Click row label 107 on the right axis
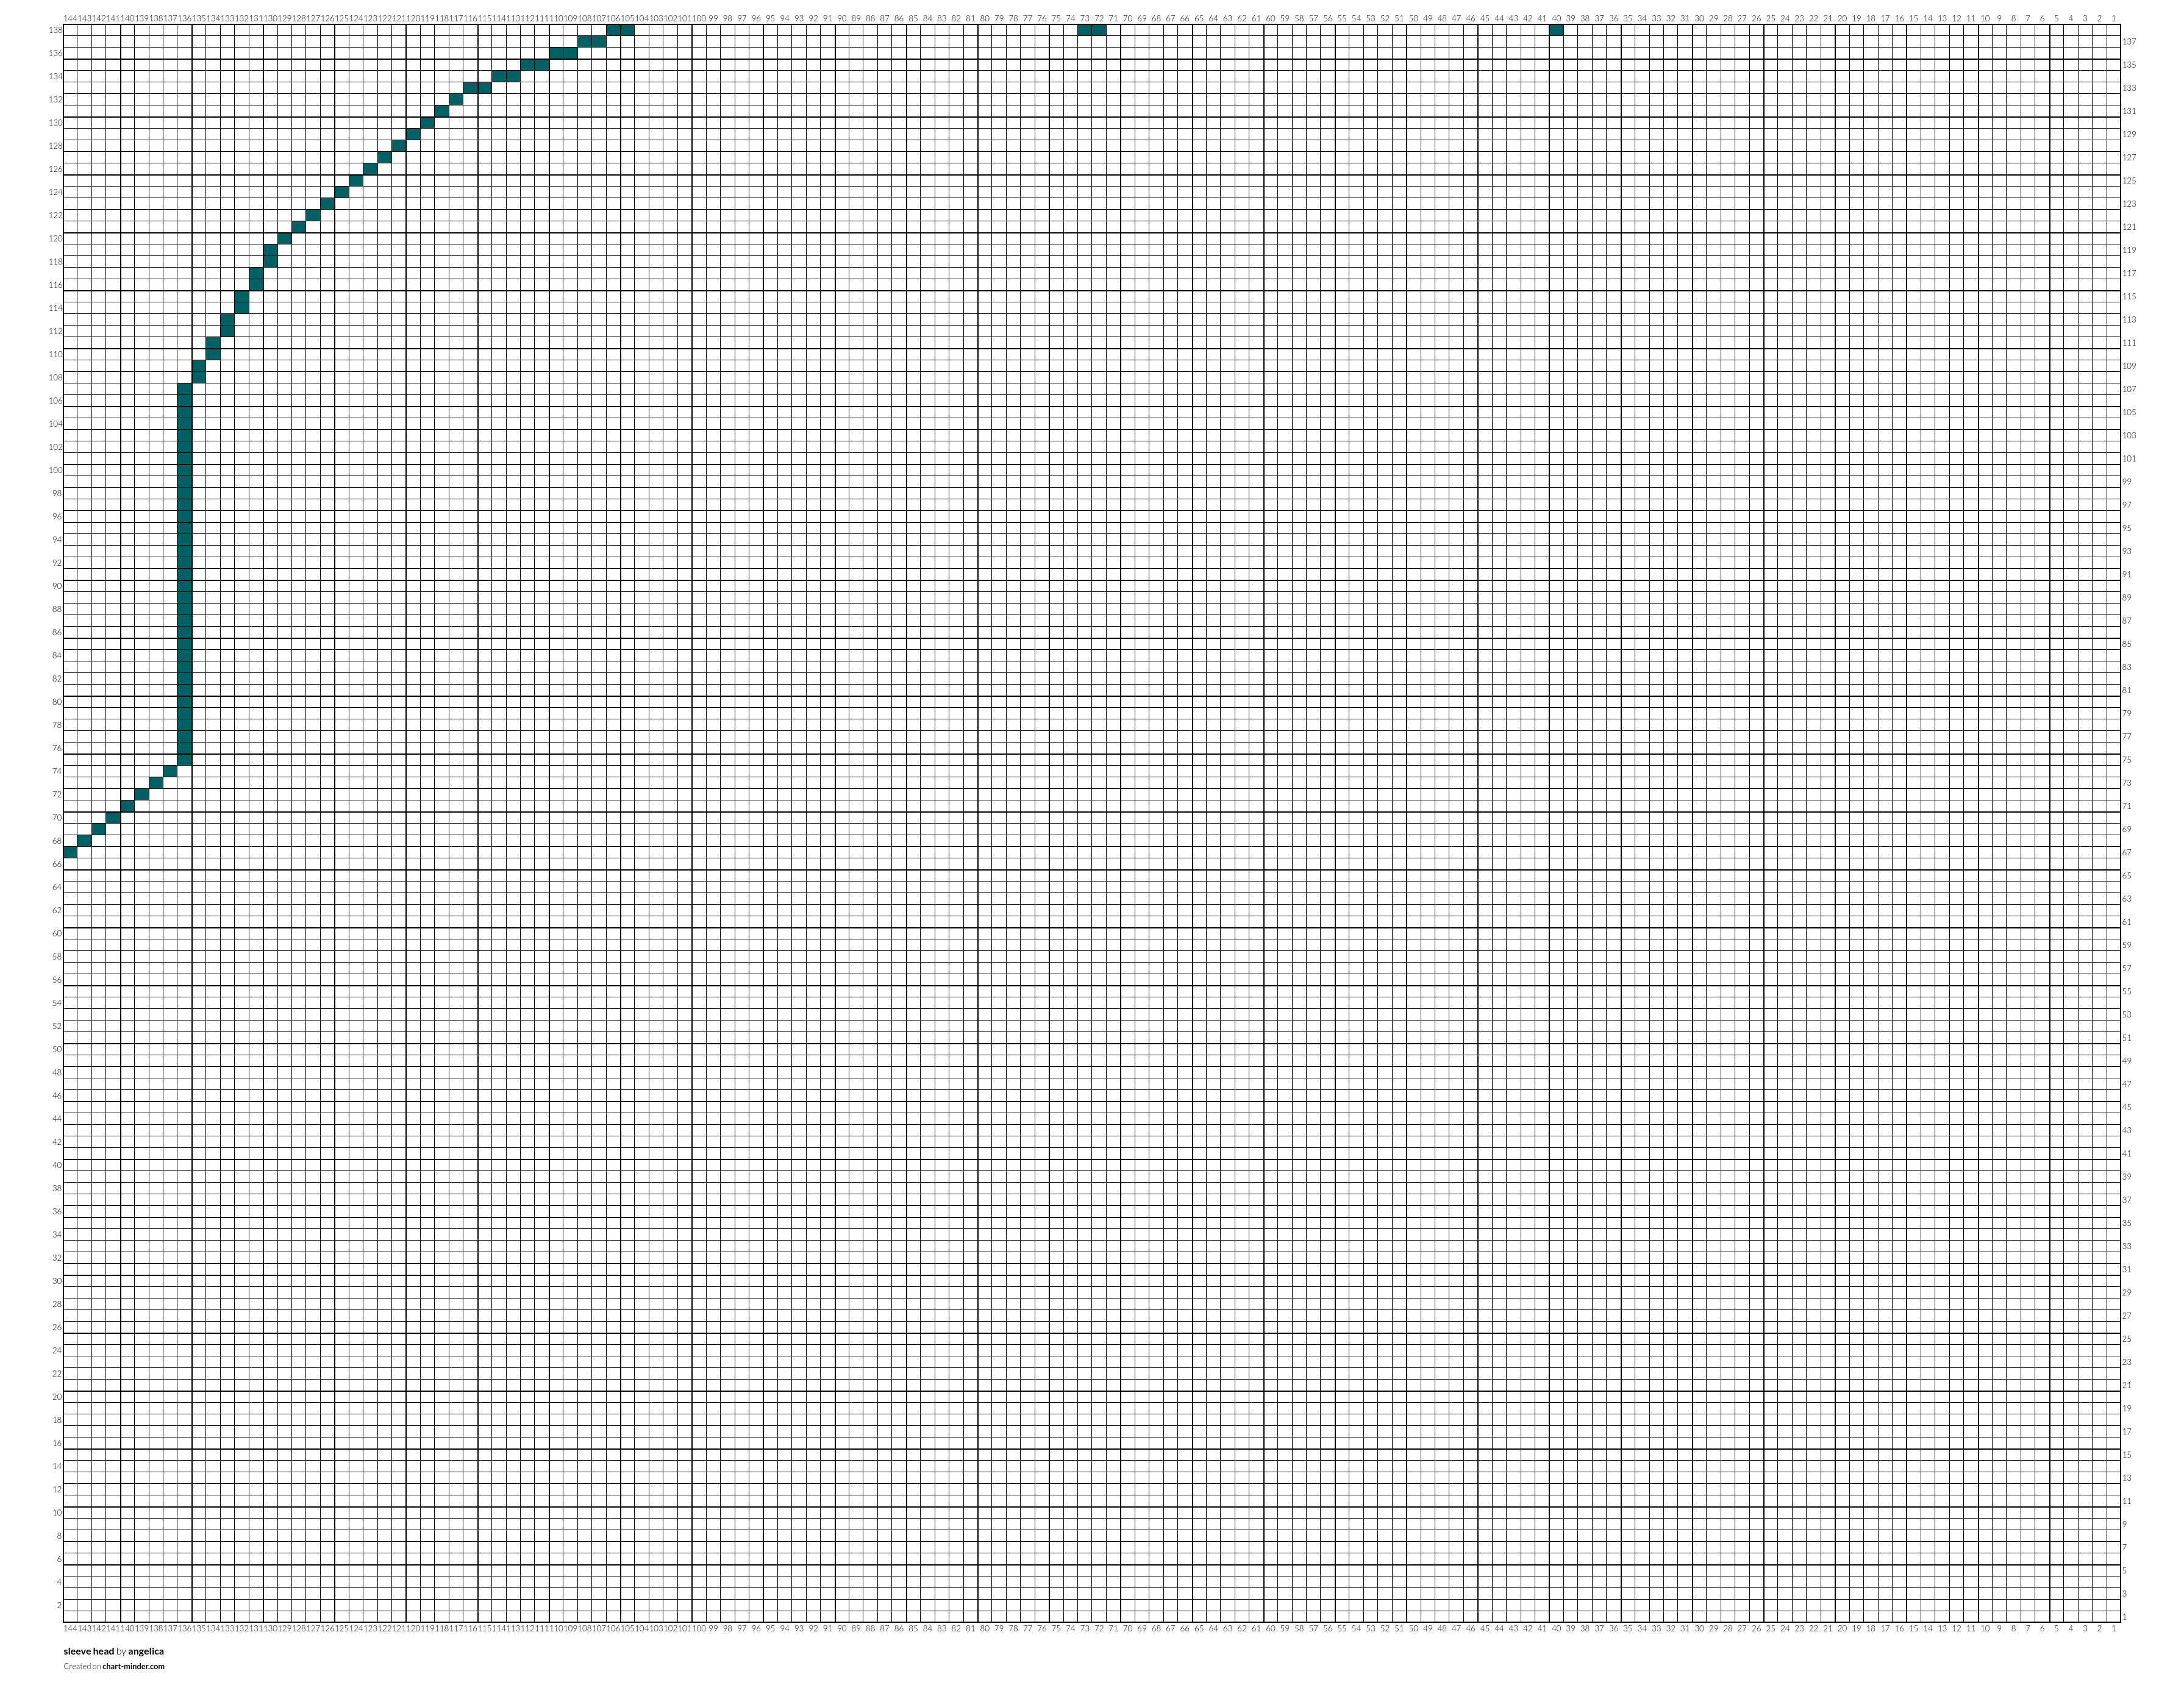Screen dimensions: 2184x1685 pyautogui.click(x=2129, y=389)
